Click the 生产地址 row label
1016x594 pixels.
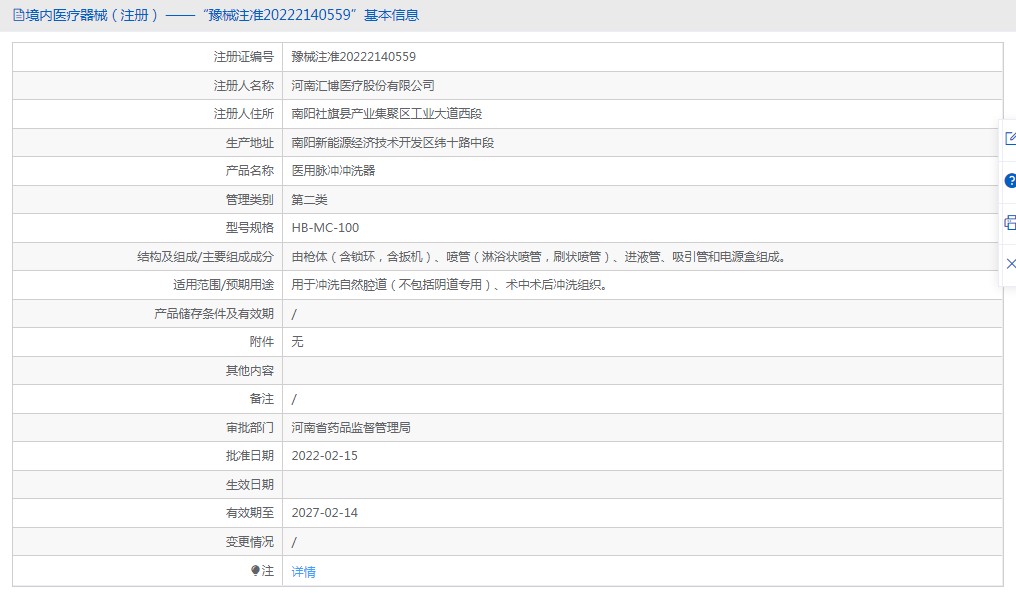pyautogui.click(x=249, y=143)
